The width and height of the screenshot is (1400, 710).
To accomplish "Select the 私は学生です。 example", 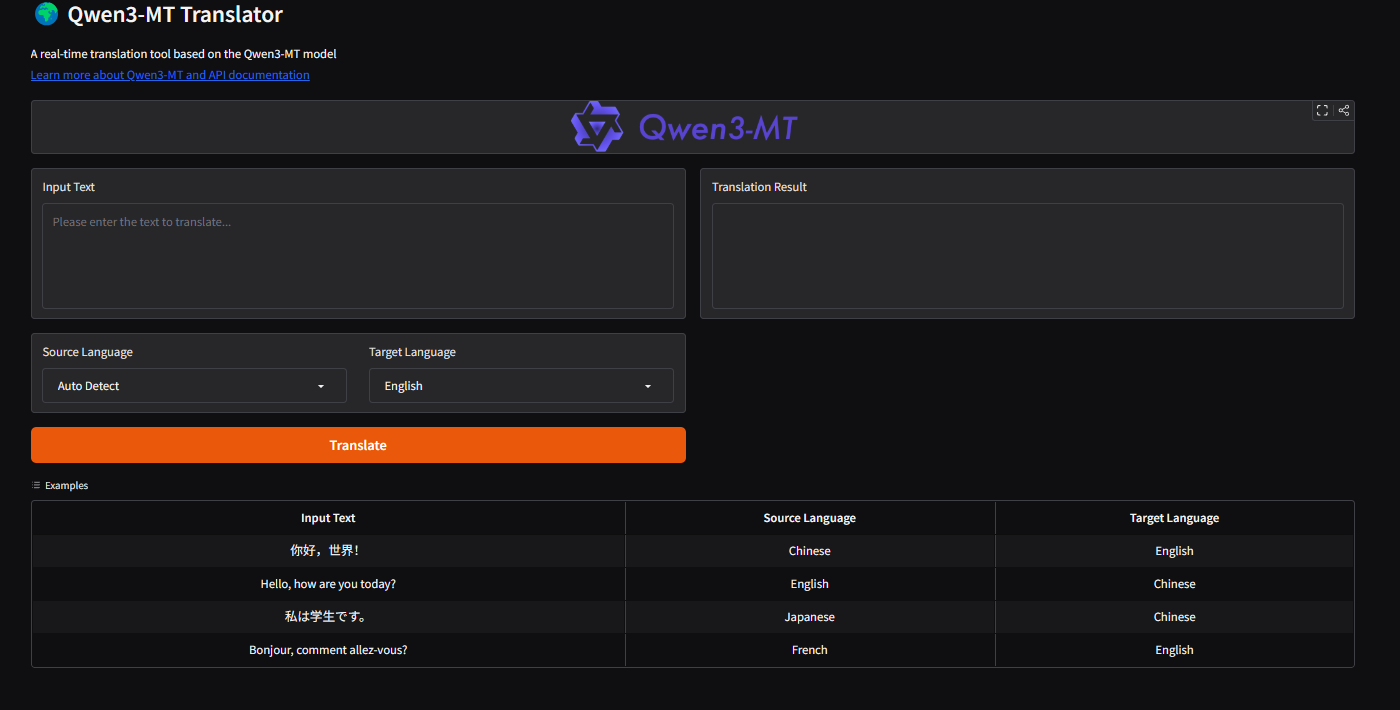I will 328,617.
